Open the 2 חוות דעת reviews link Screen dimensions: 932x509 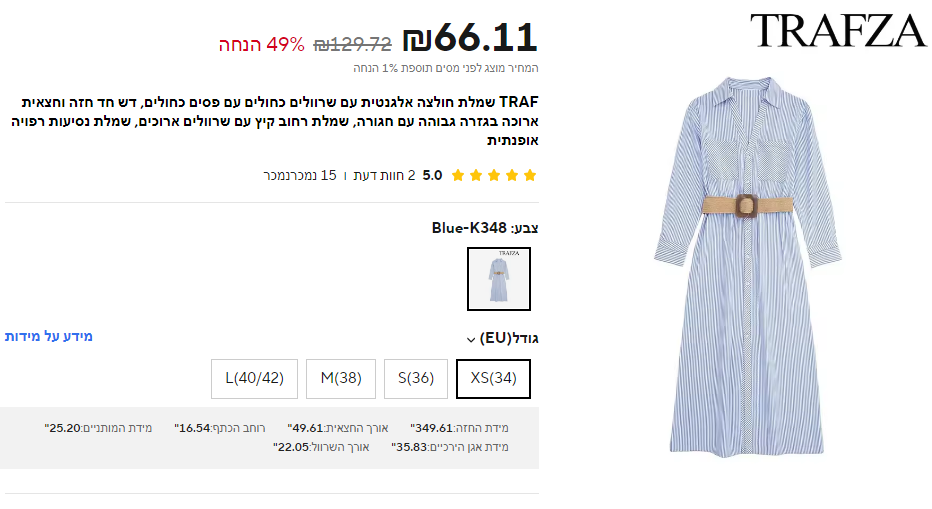pos(384,175)
